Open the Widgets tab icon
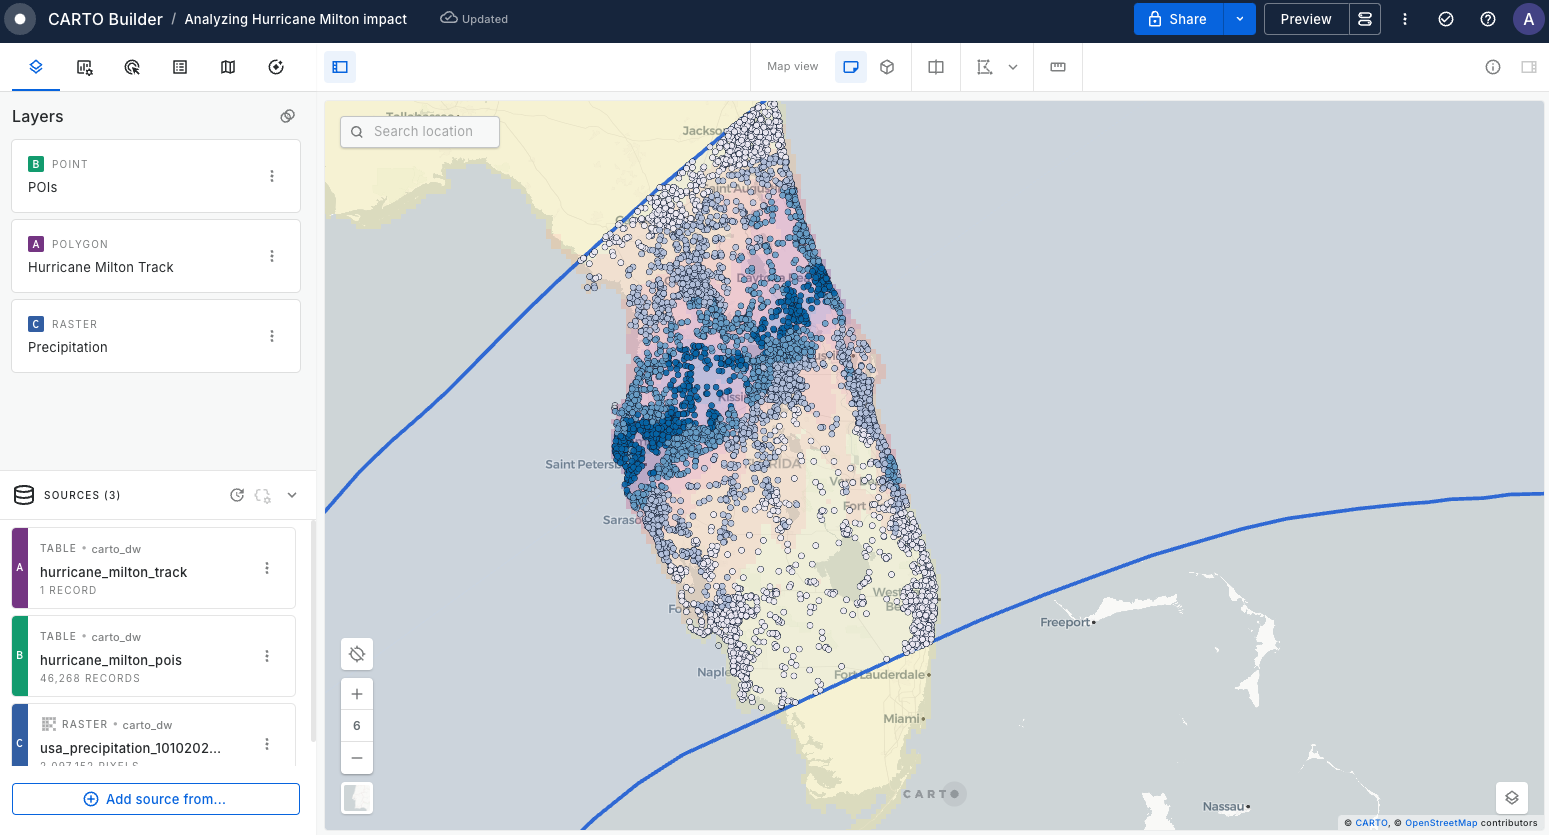1549x835 pixels. [x=85, y=67]
